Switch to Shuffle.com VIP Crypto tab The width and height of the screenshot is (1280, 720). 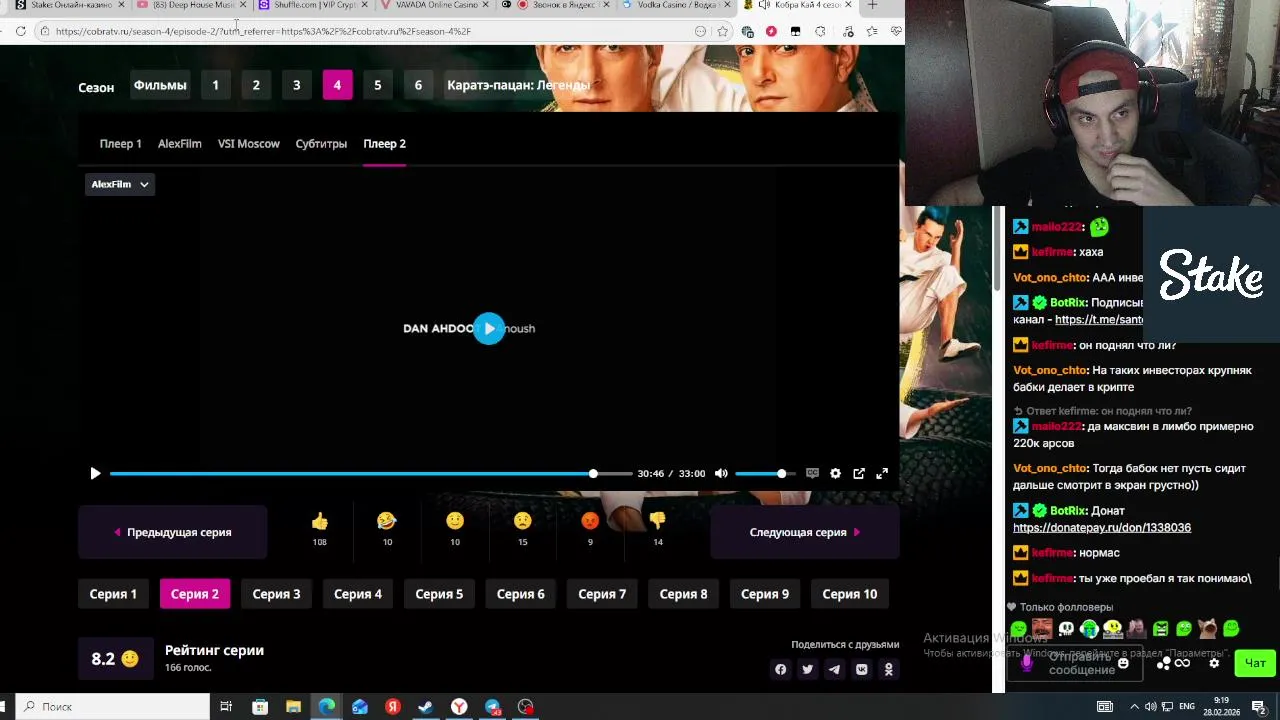tap(314, 5)
